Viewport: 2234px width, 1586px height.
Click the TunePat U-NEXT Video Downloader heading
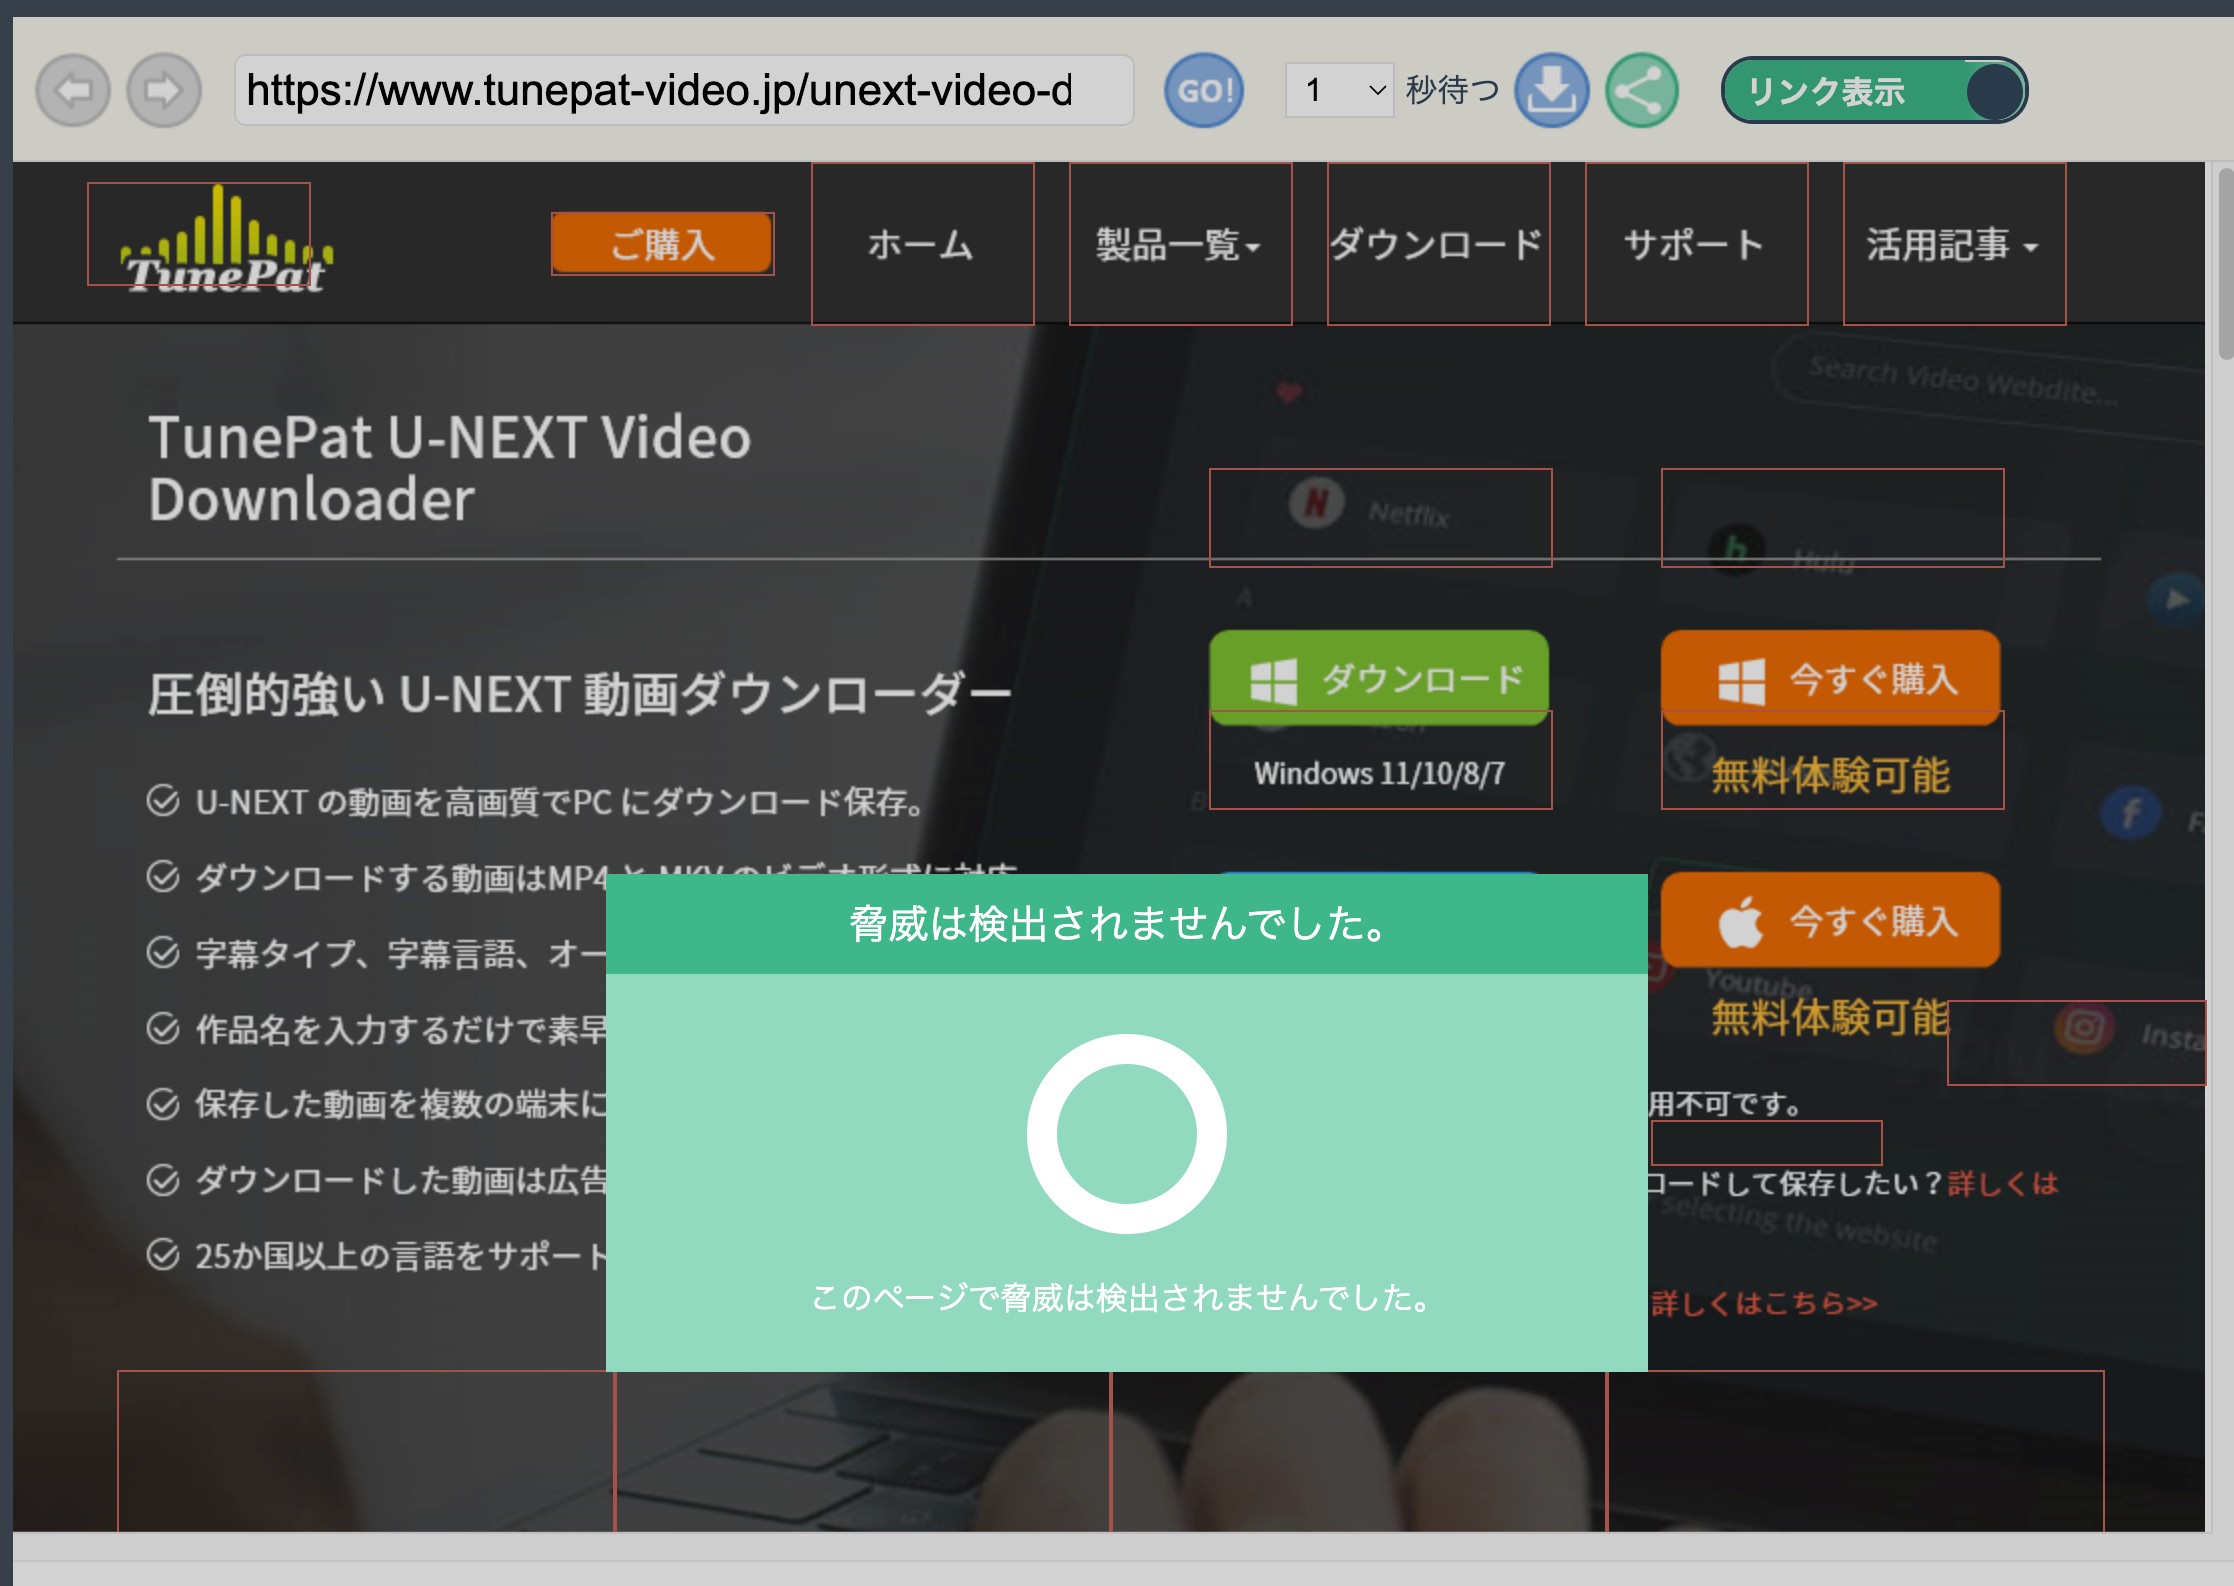(450, 468)
